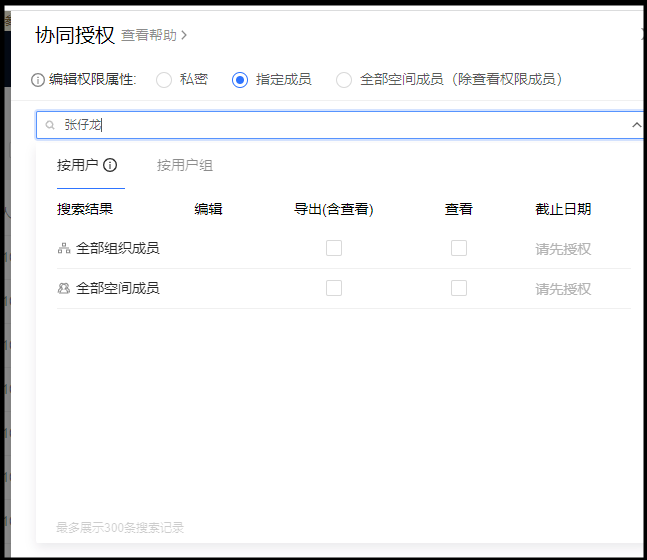Image resolution: width=647 pixels, height=560 pixels.
Task: Open 截止日期 picker for 全部空间成员
Action: [563, 289]
